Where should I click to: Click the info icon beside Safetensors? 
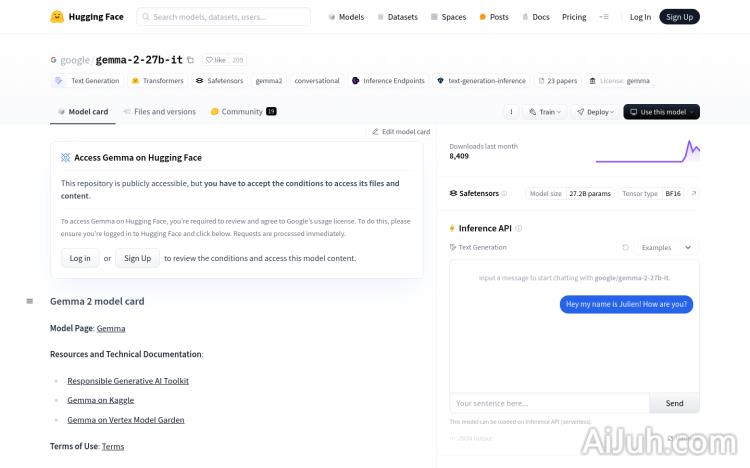click(x=504, y=194)
